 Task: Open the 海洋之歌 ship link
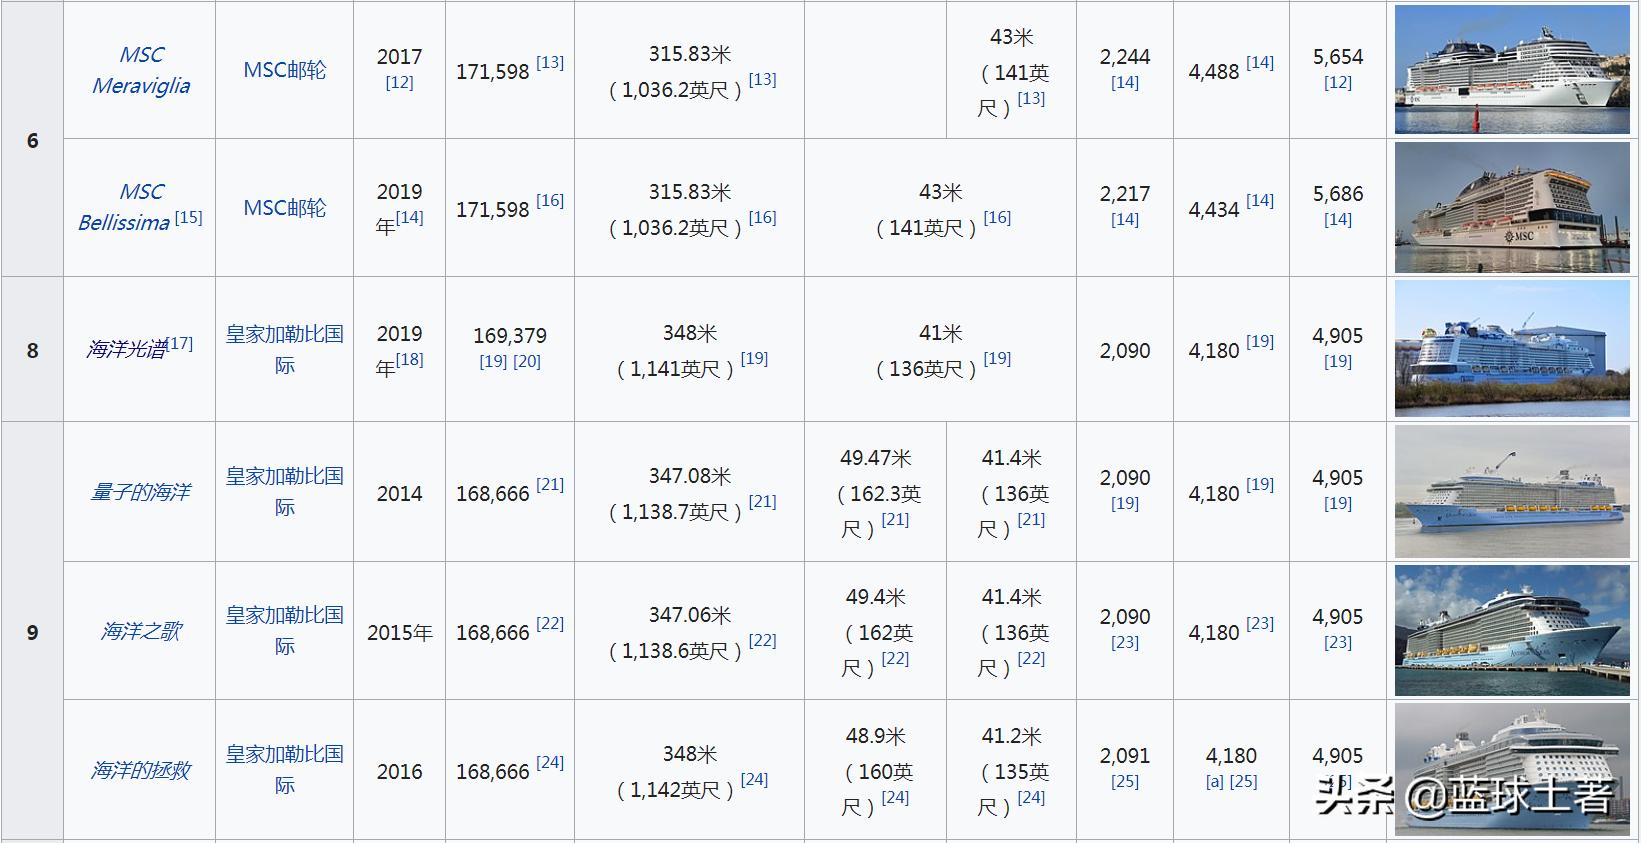[x=141, y=631]
